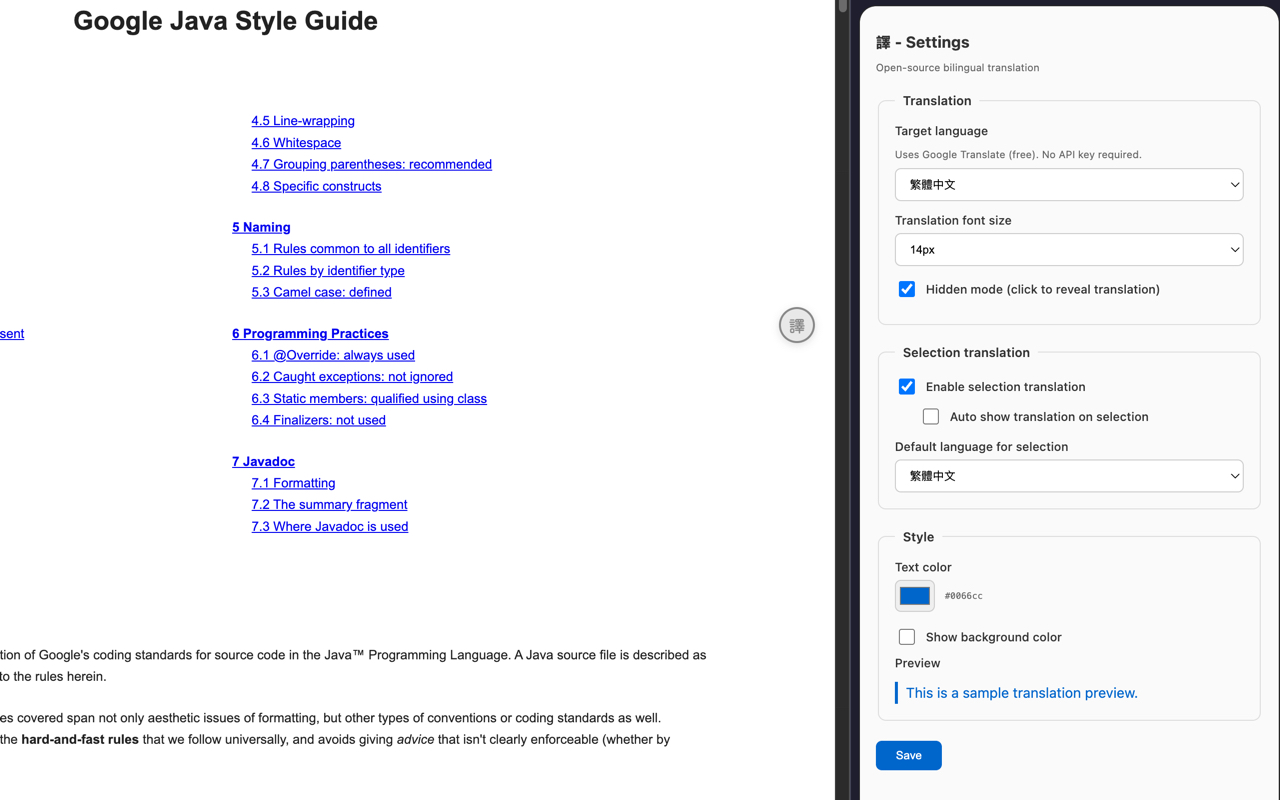
Task: Click the page vertical scrollbar thumb
Action: 843,6
